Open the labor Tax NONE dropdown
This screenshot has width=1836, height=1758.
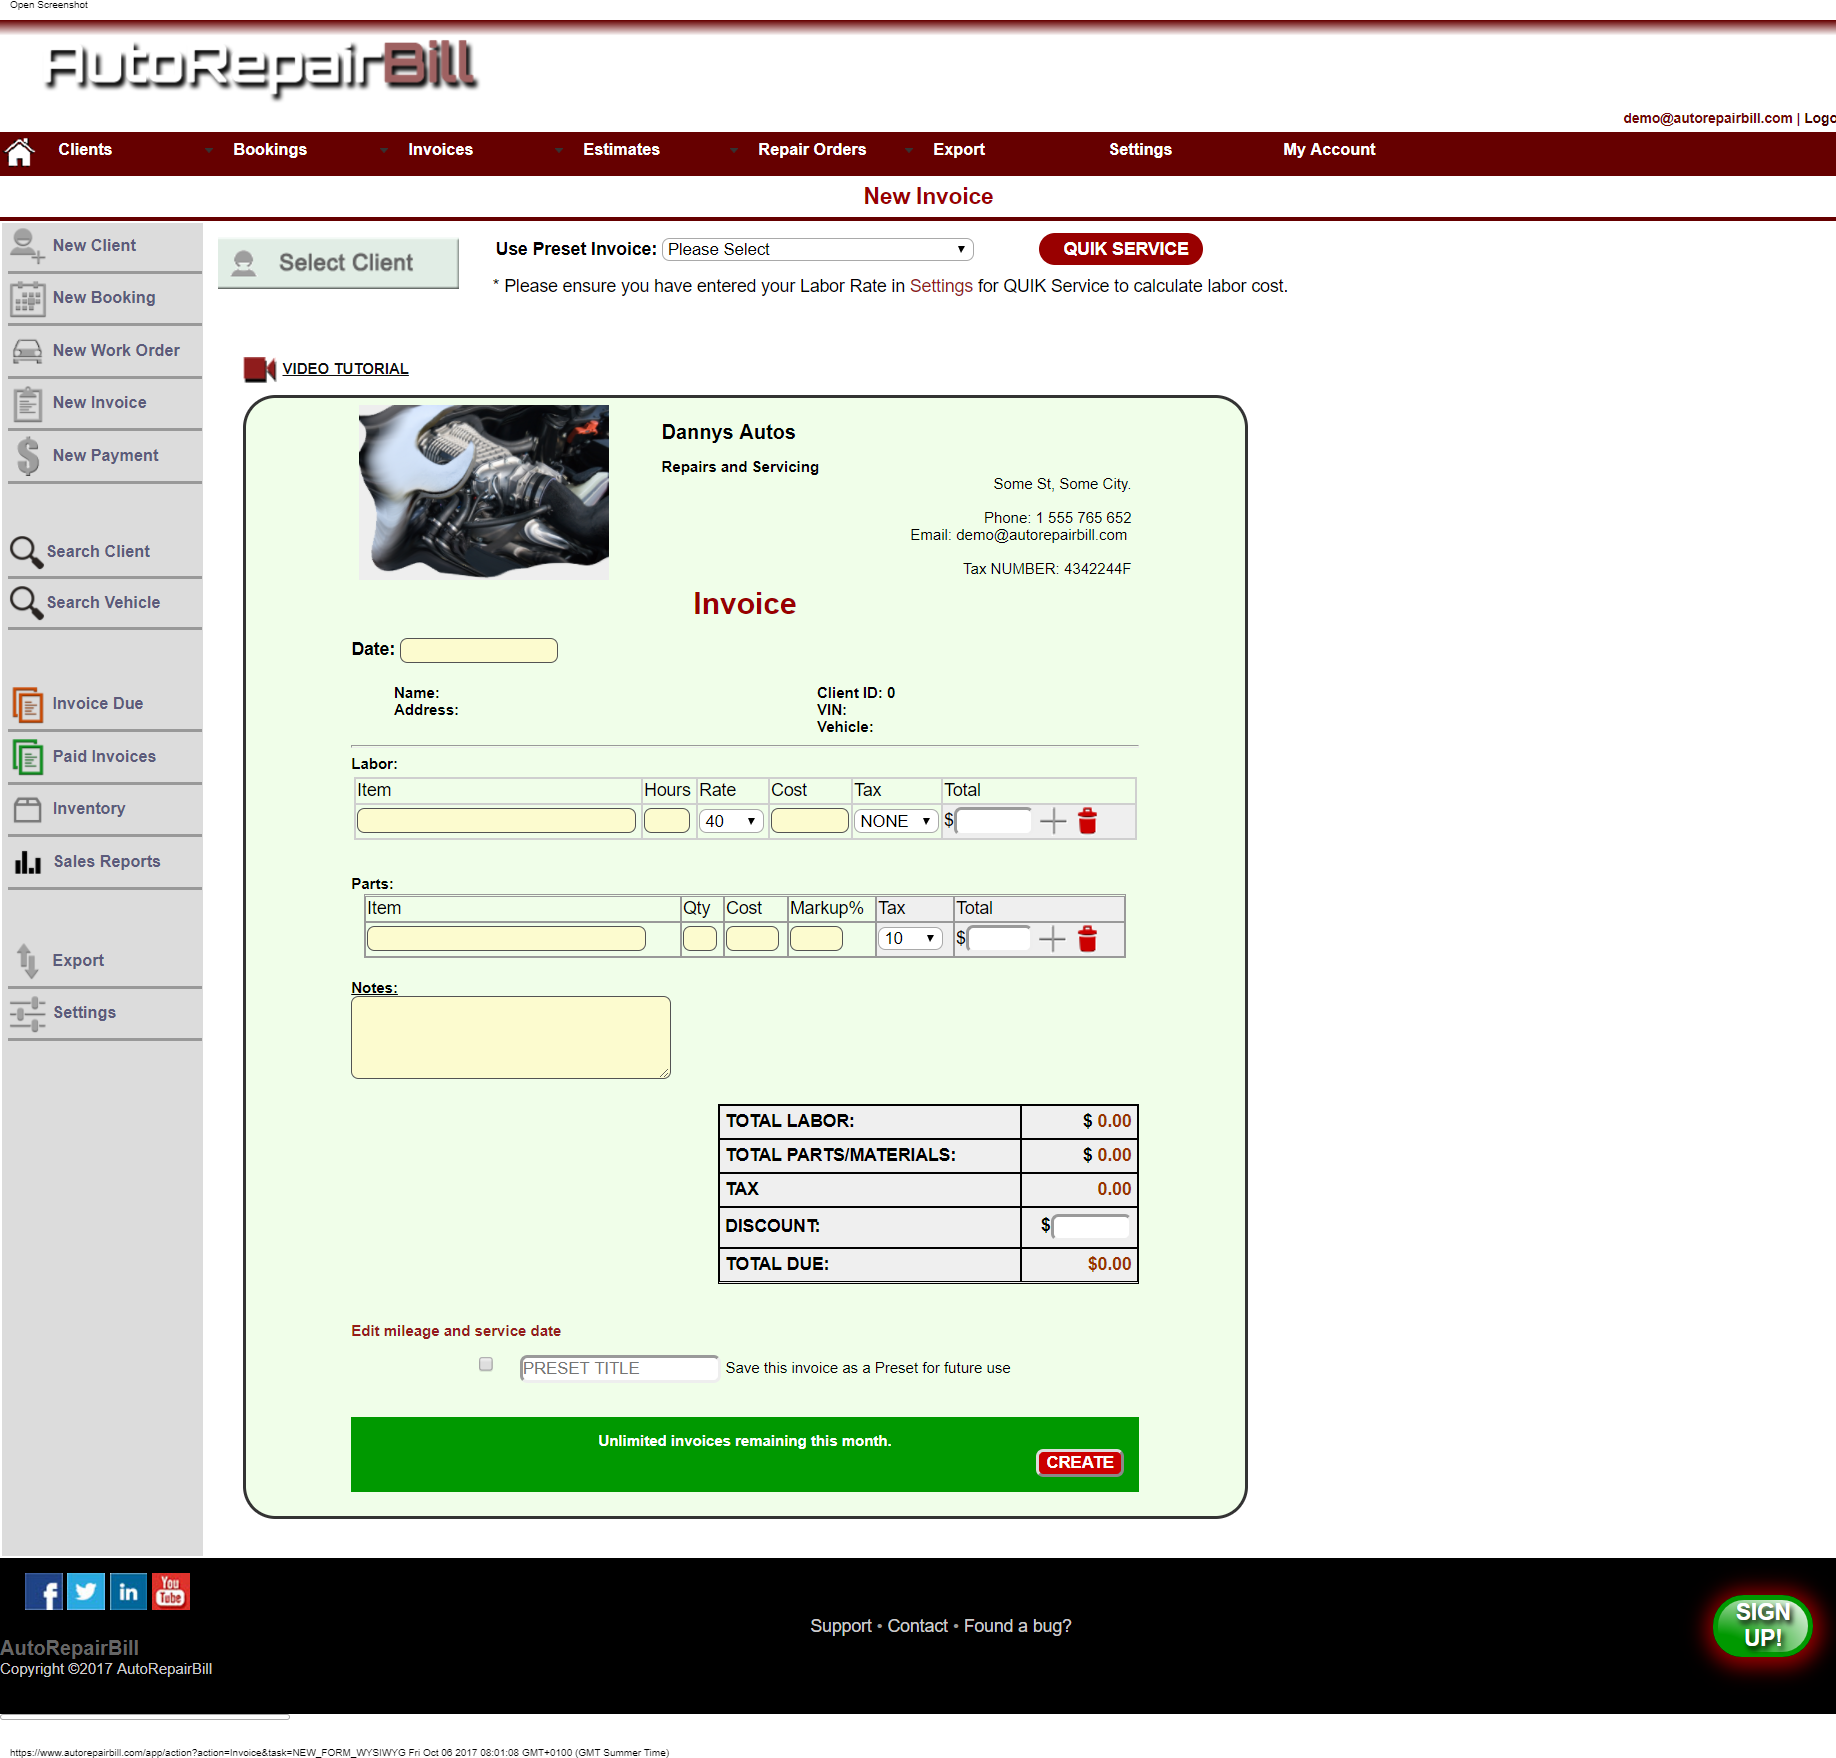point(896,821)
